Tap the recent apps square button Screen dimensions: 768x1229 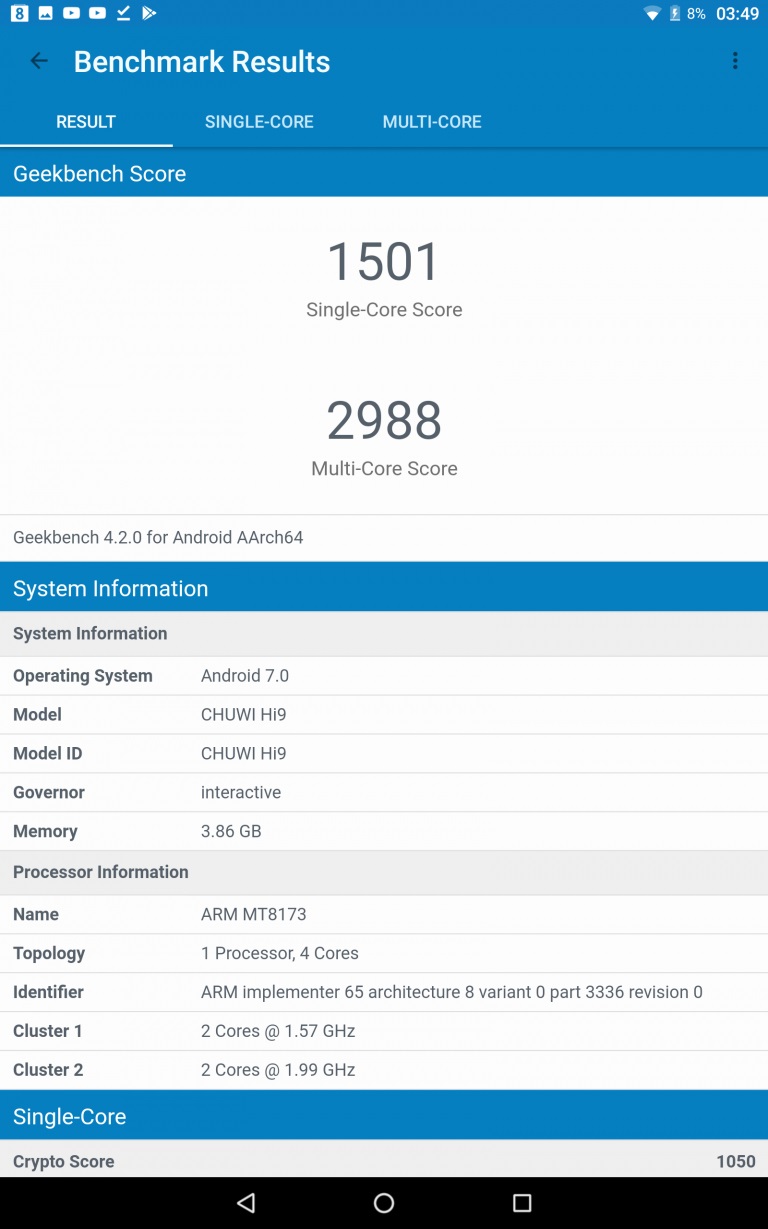522,1203
